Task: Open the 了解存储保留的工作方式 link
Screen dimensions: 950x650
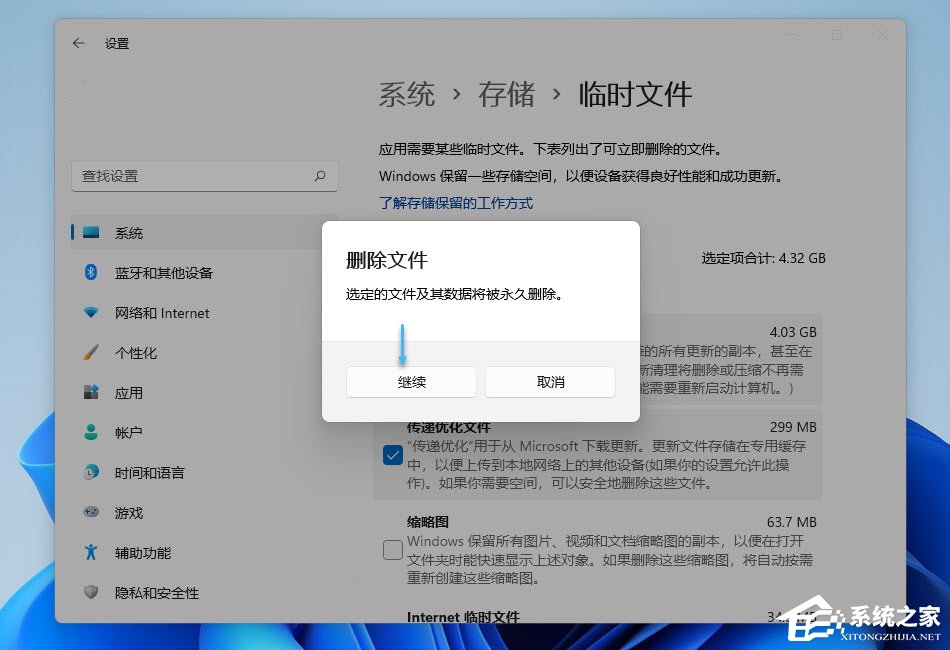Action: tap(455, 202)
